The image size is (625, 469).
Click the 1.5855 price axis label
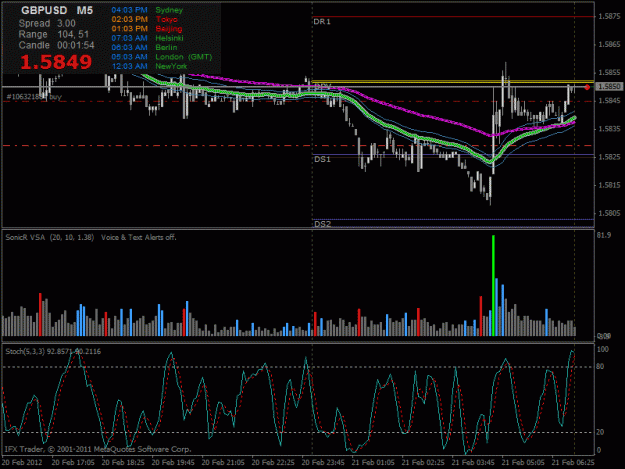(x=609, y=73)
